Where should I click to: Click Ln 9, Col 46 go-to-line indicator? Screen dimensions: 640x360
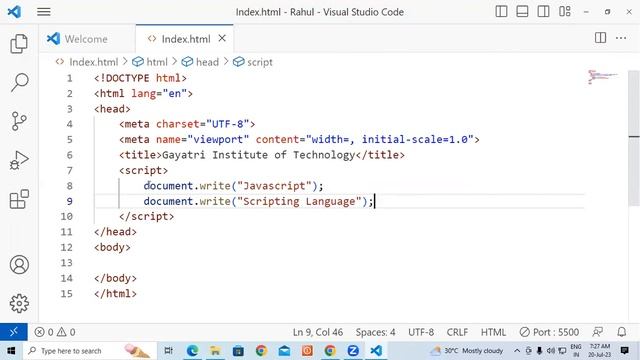tap(318, 332)
